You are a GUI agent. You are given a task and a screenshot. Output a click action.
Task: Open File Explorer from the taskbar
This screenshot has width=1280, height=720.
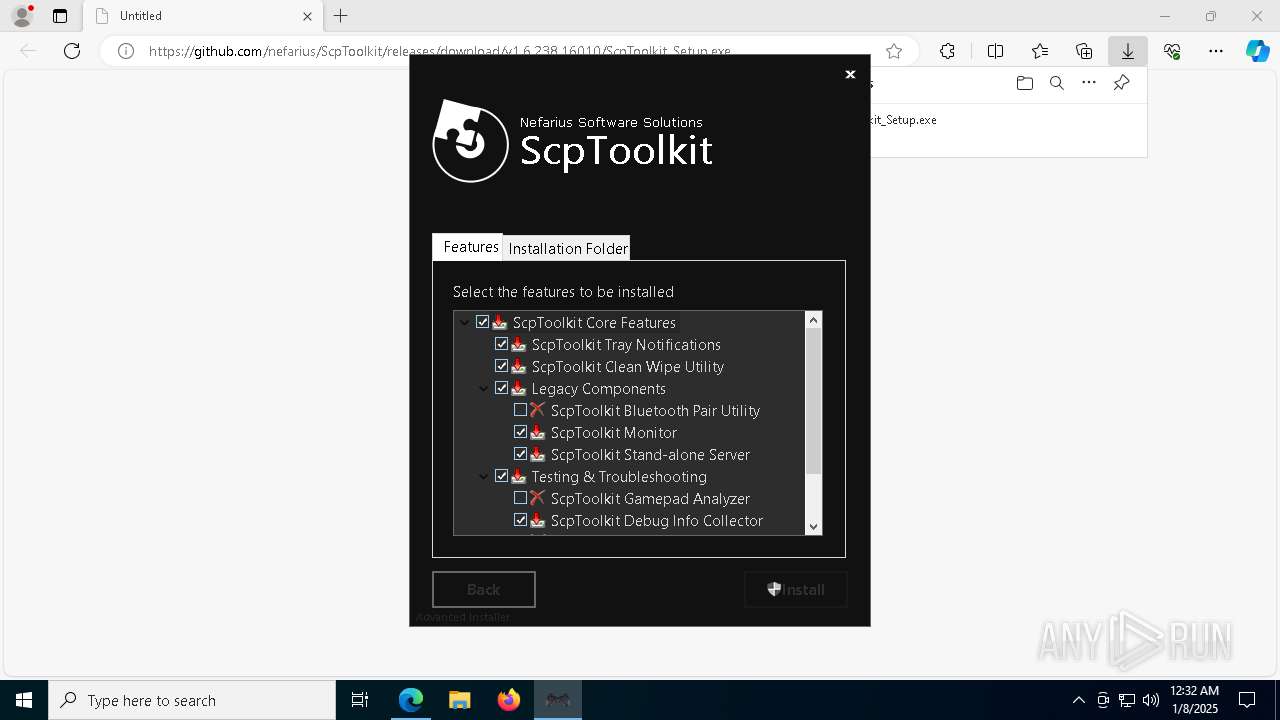tap(460, 700)
